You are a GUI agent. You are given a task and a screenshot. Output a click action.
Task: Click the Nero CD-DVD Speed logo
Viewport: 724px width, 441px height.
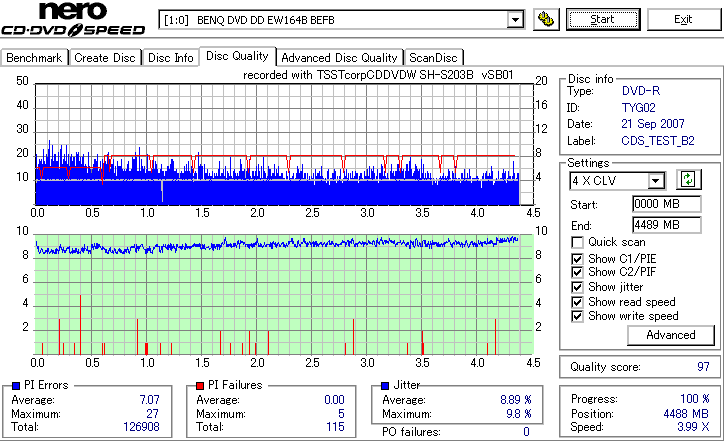coord(73,19)
